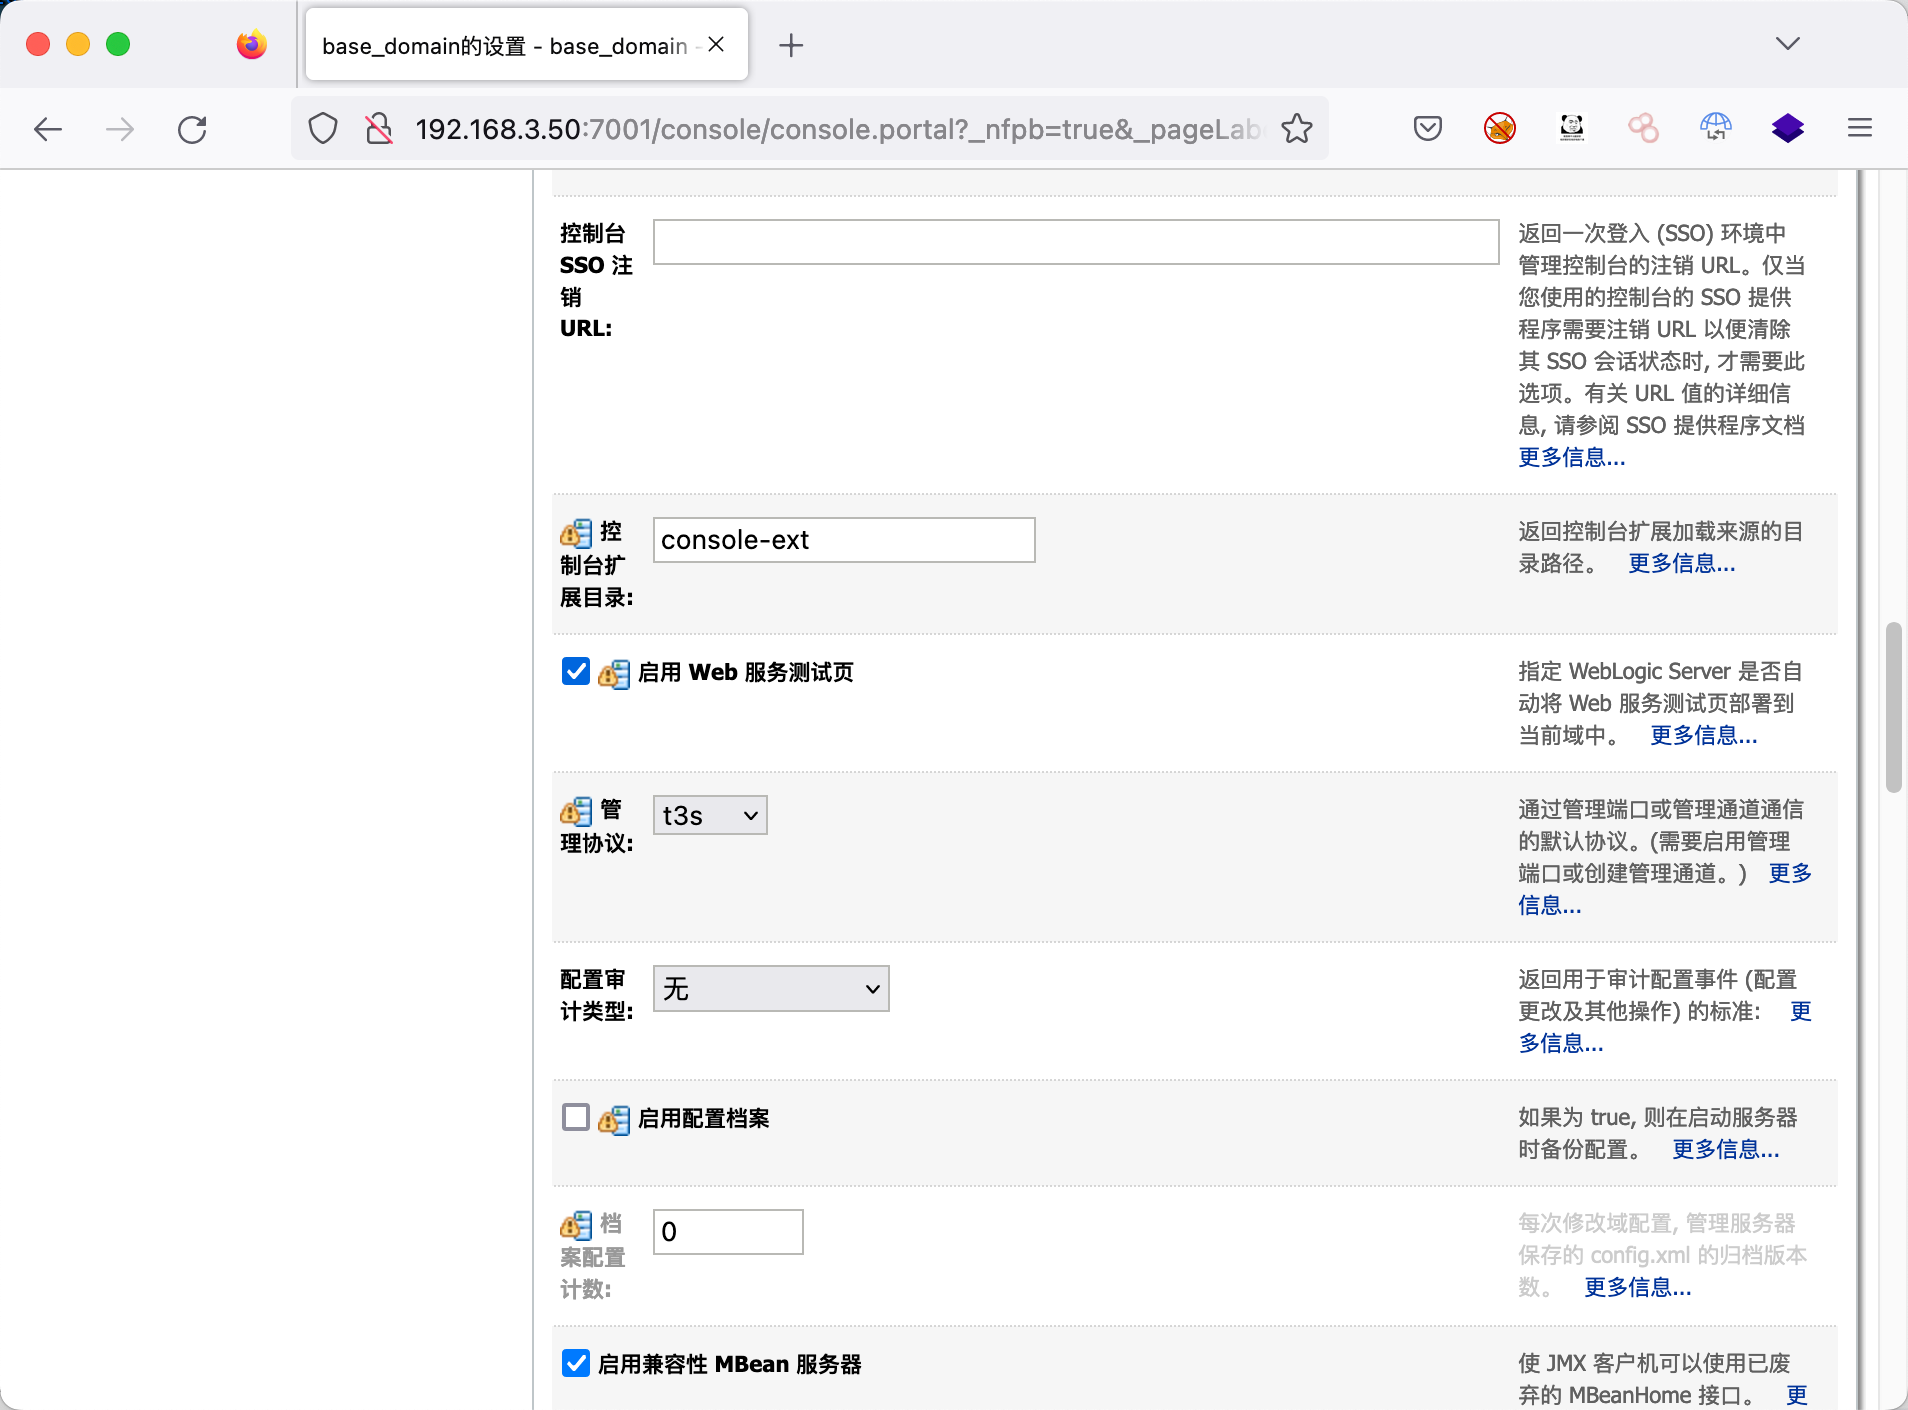Screen dimensions: 1908x1410
Task: Open a new tab with plus button
Action: click(790, 46)
